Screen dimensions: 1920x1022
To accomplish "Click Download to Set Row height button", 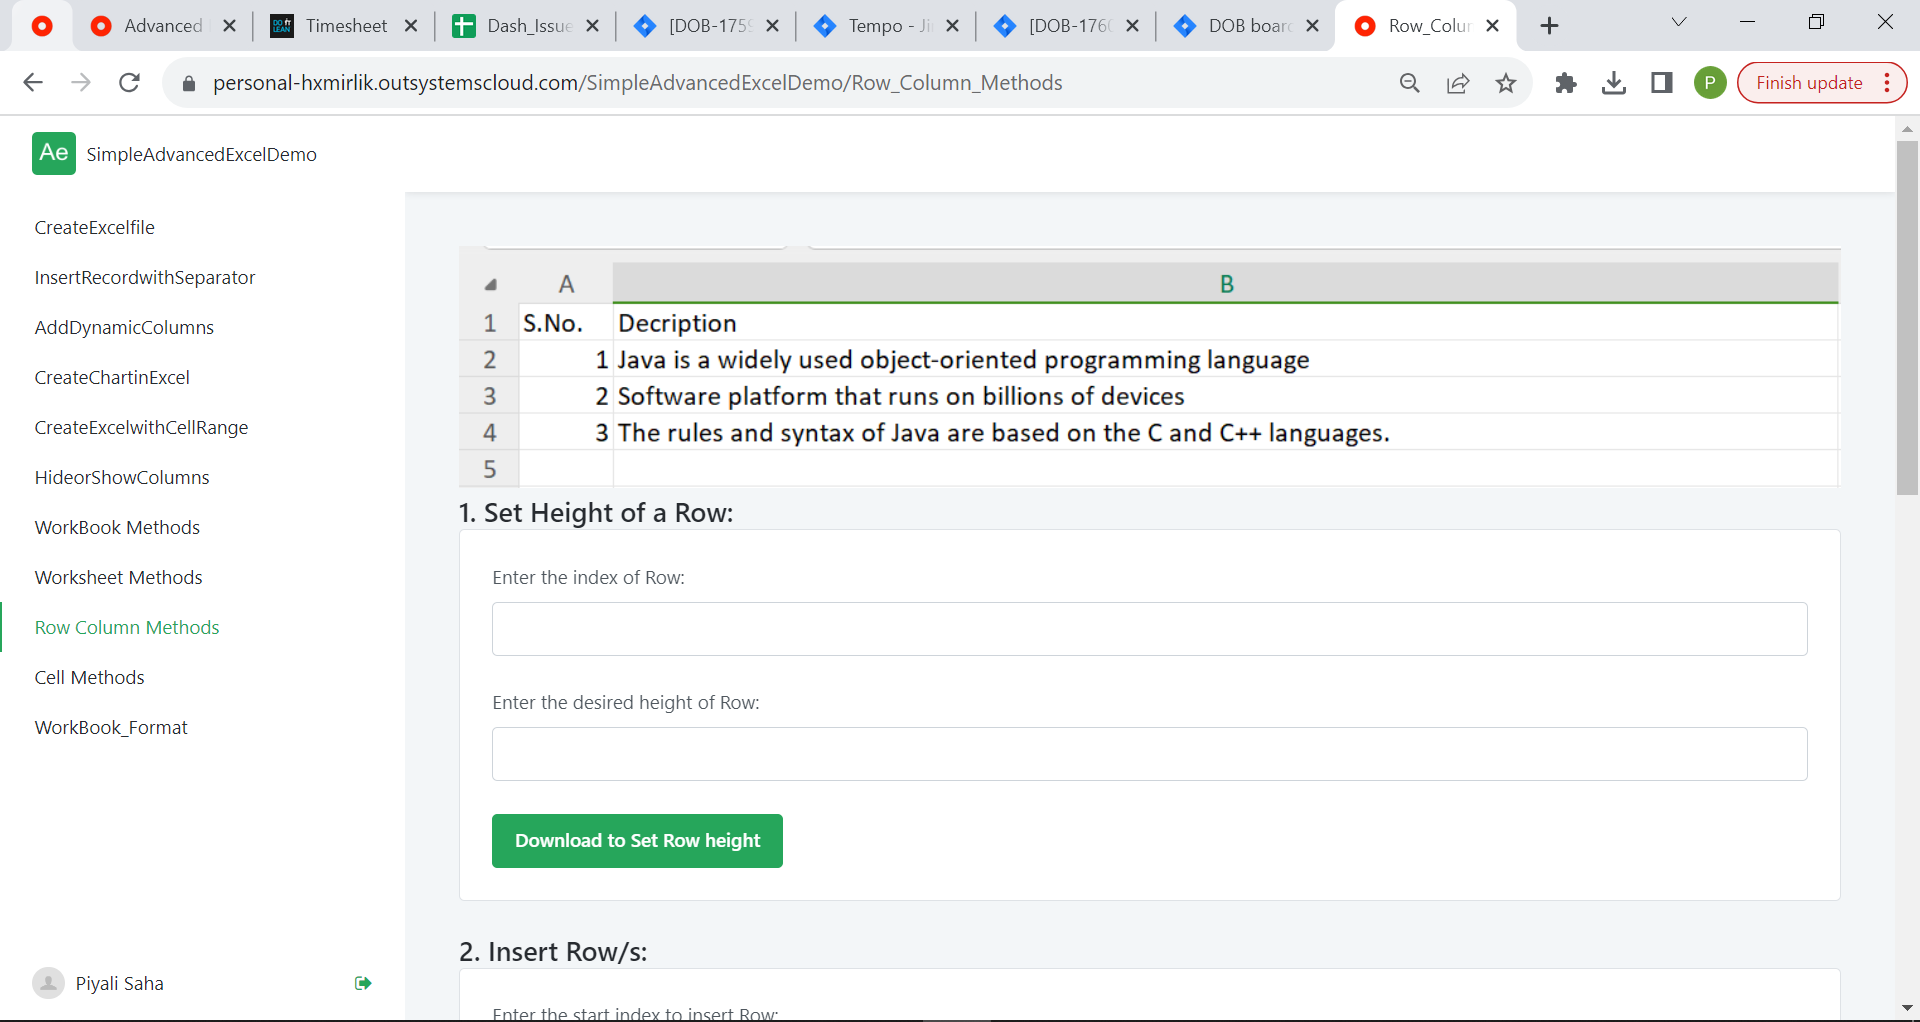I will coord(637,841).
